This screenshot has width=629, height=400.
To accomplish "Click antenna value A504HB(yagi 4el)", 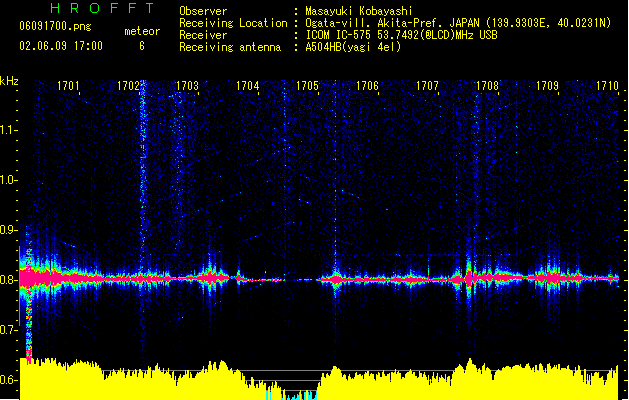I will coord(353,47).
